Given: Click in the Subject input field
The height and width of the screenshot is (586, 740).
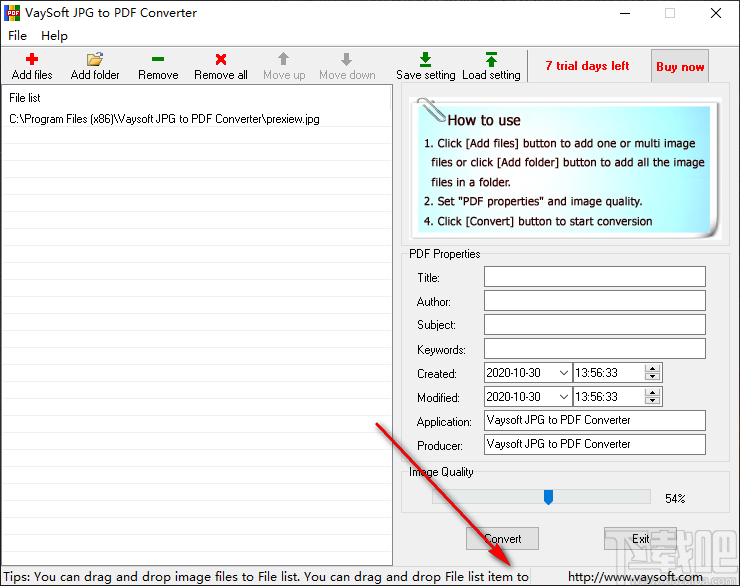Looking at the screenshot, I should [595, 325].
